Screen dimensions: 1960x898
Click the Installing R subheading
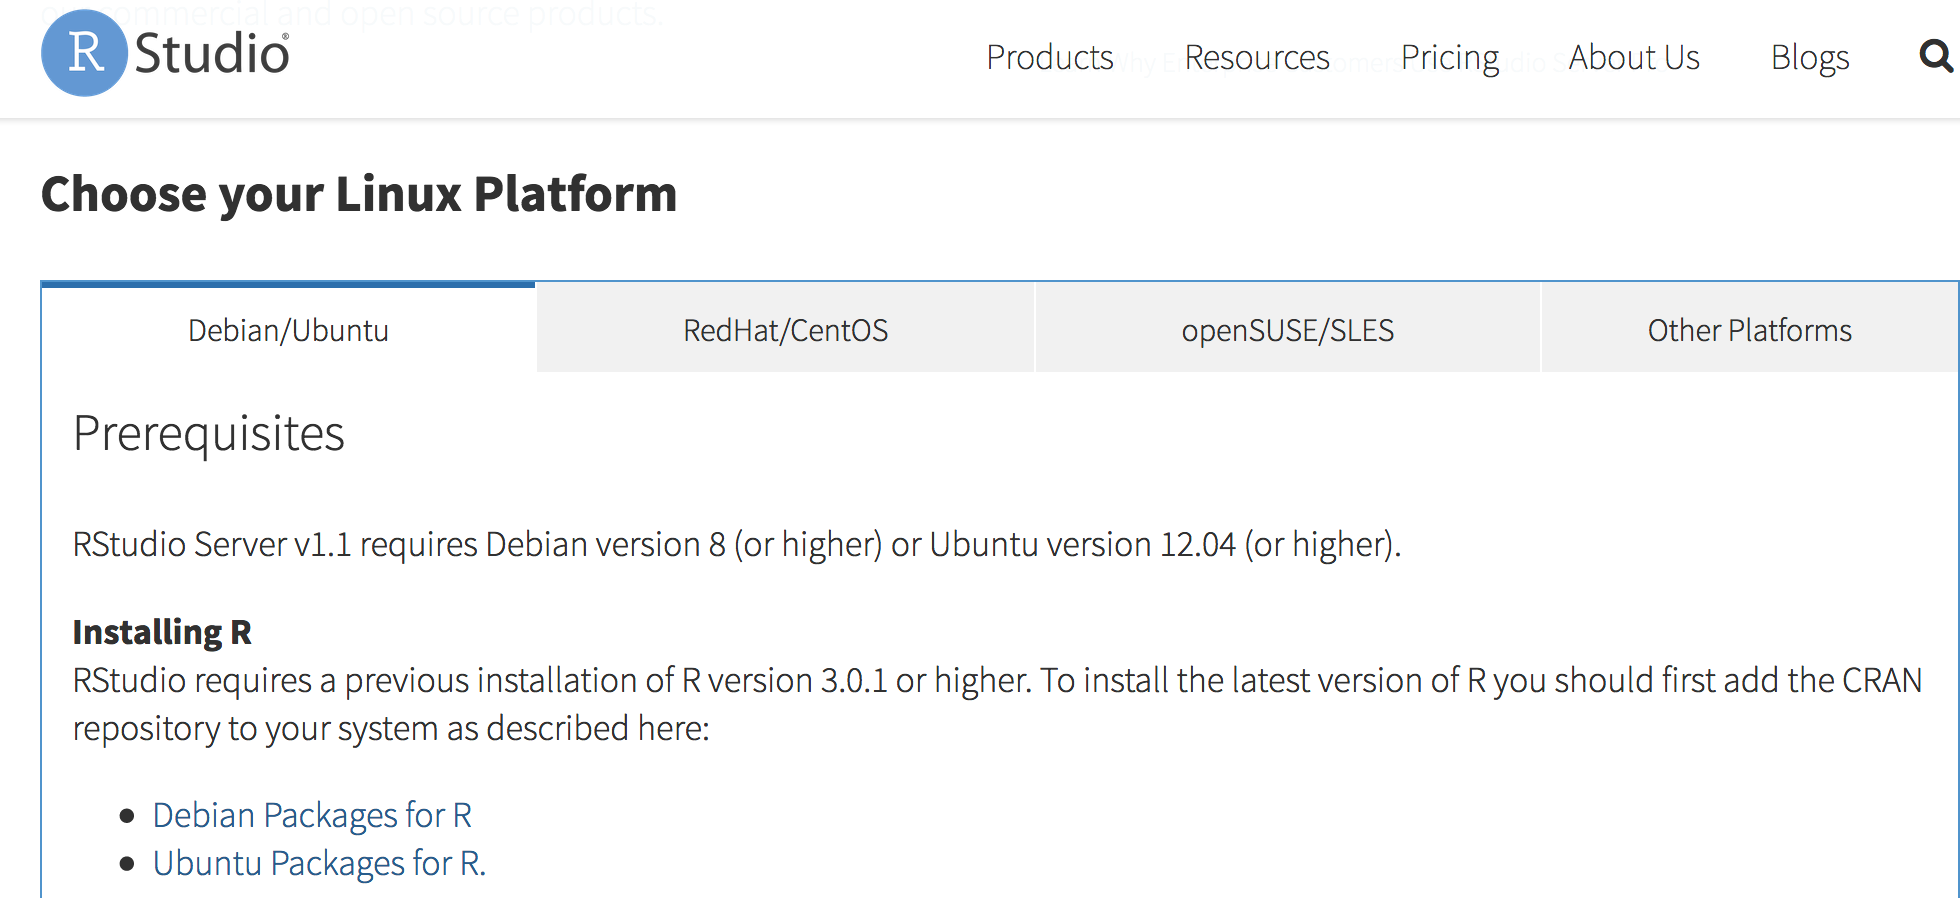(162, 632)
